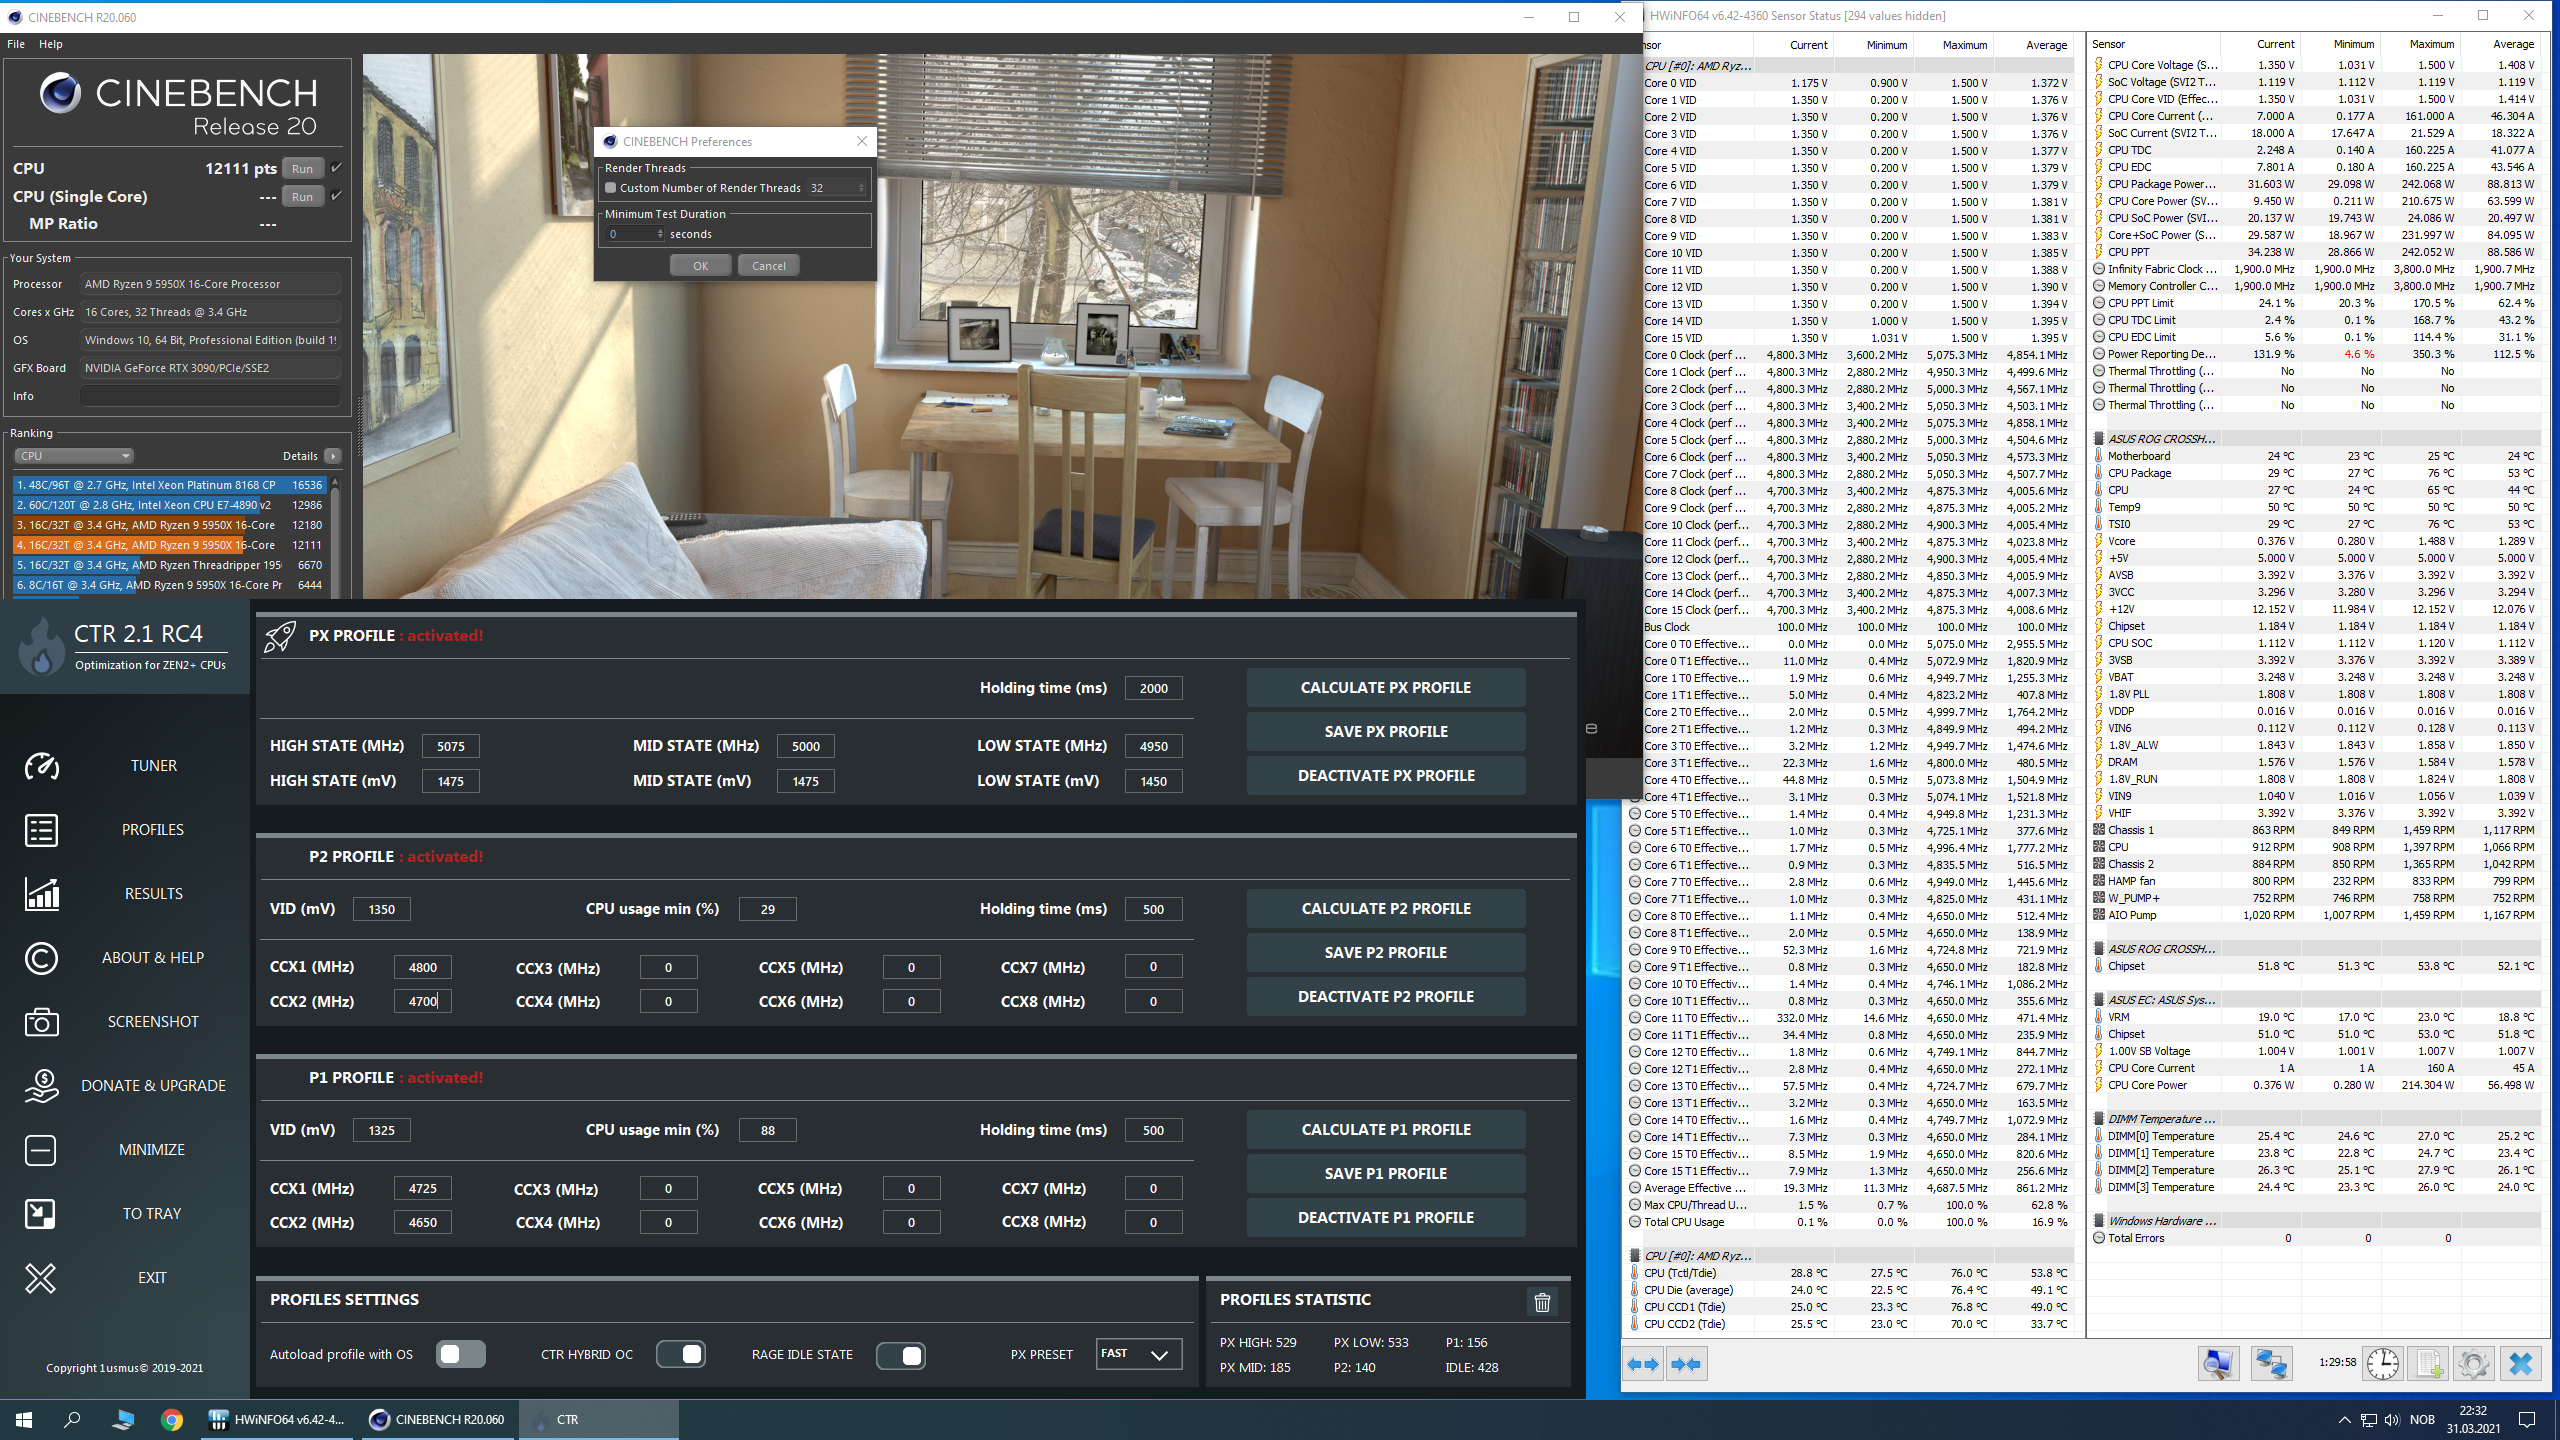The width and height of the screenshot is (2560, 1440).
Task: Enable Custom Number of Render Threads checkbox
Action: 610,188
